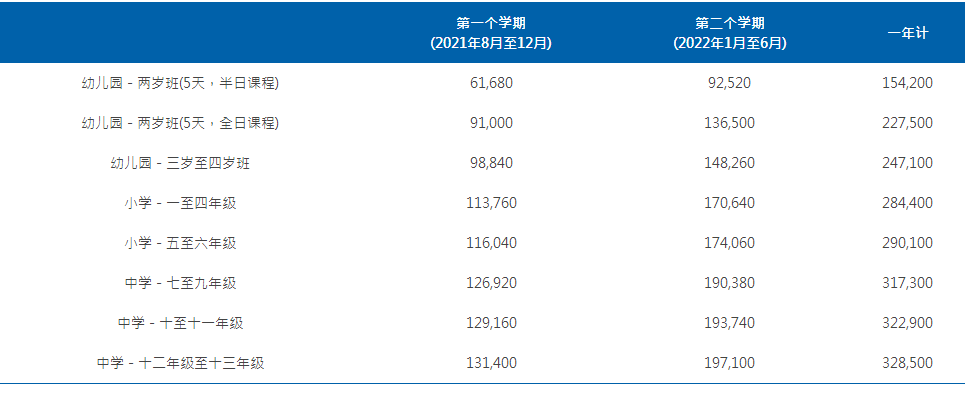
Task: Click the 328,500 yearly total cell
Action: (907, 363)
